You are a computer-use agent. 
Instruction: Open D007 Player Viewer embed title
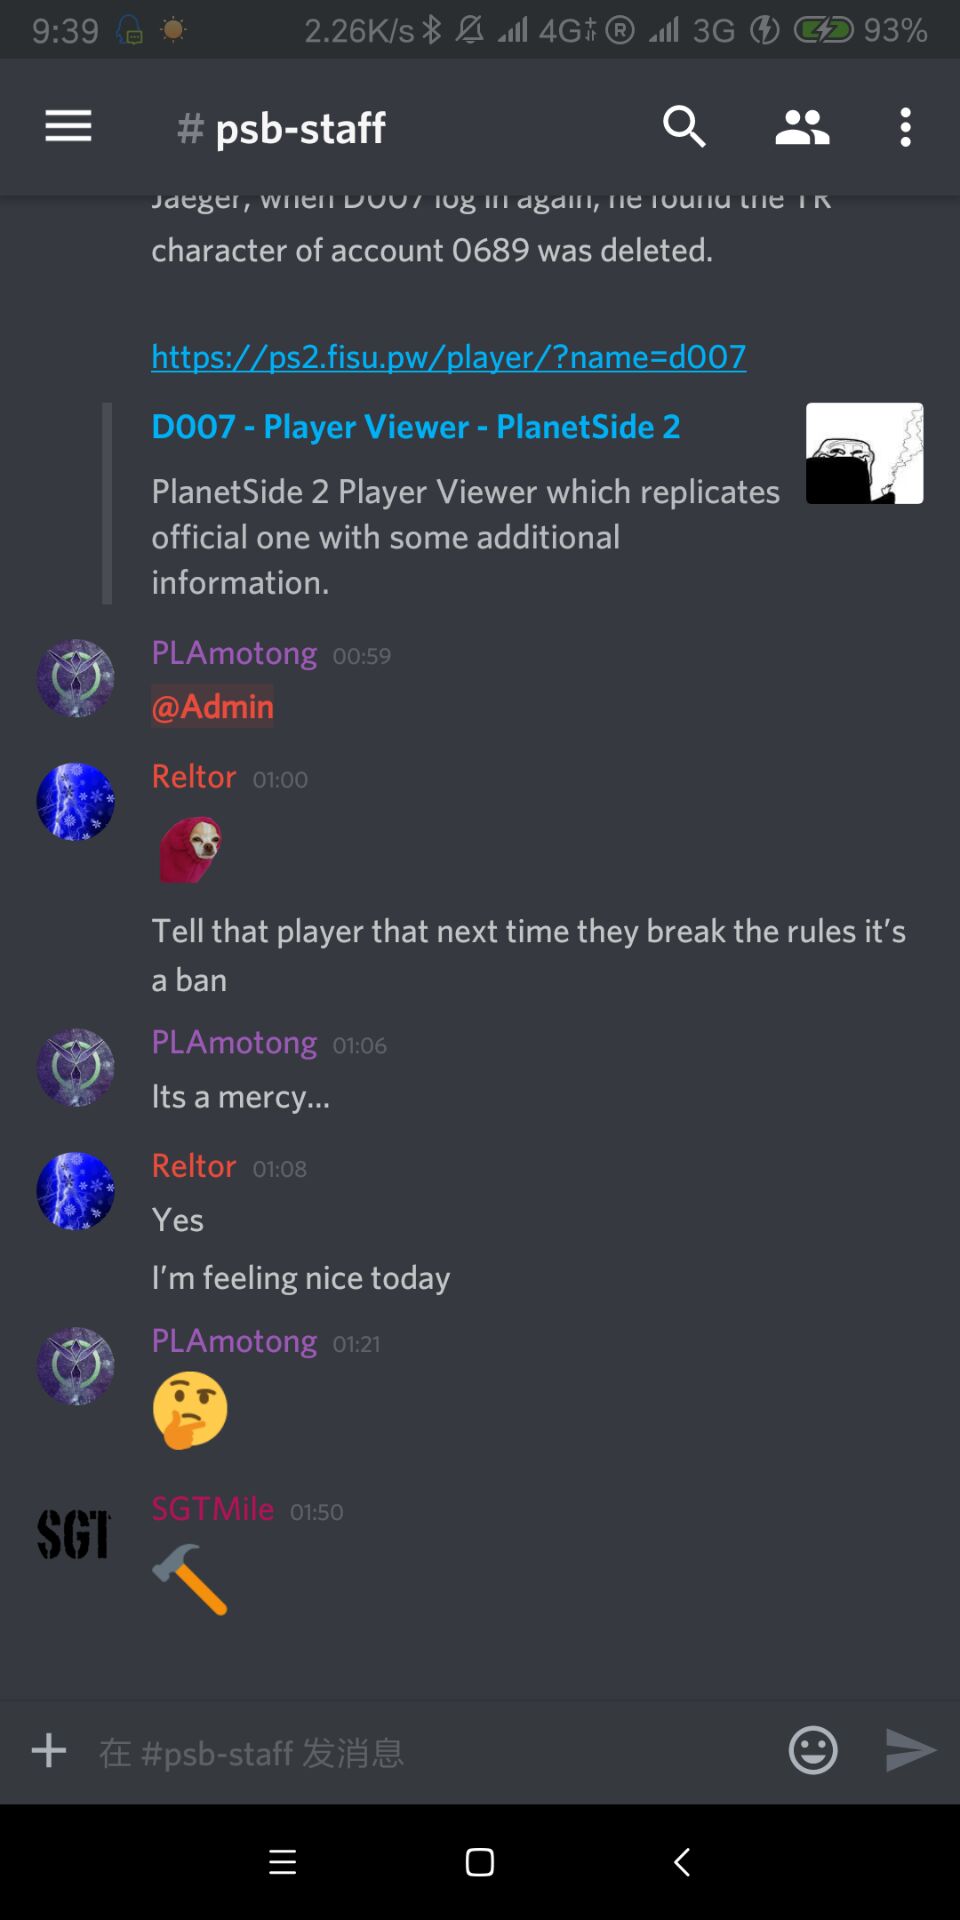tap(416, 427)
